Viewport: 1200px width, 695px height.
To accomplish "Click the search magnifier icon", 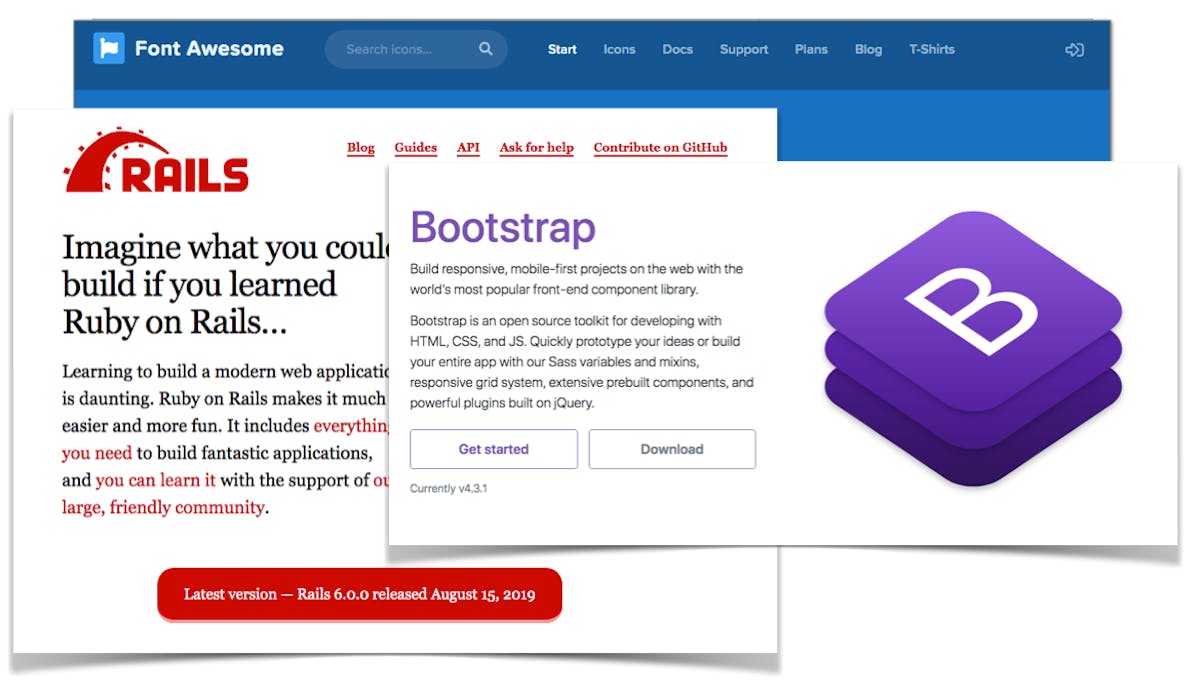I will [x=485, y=48].
